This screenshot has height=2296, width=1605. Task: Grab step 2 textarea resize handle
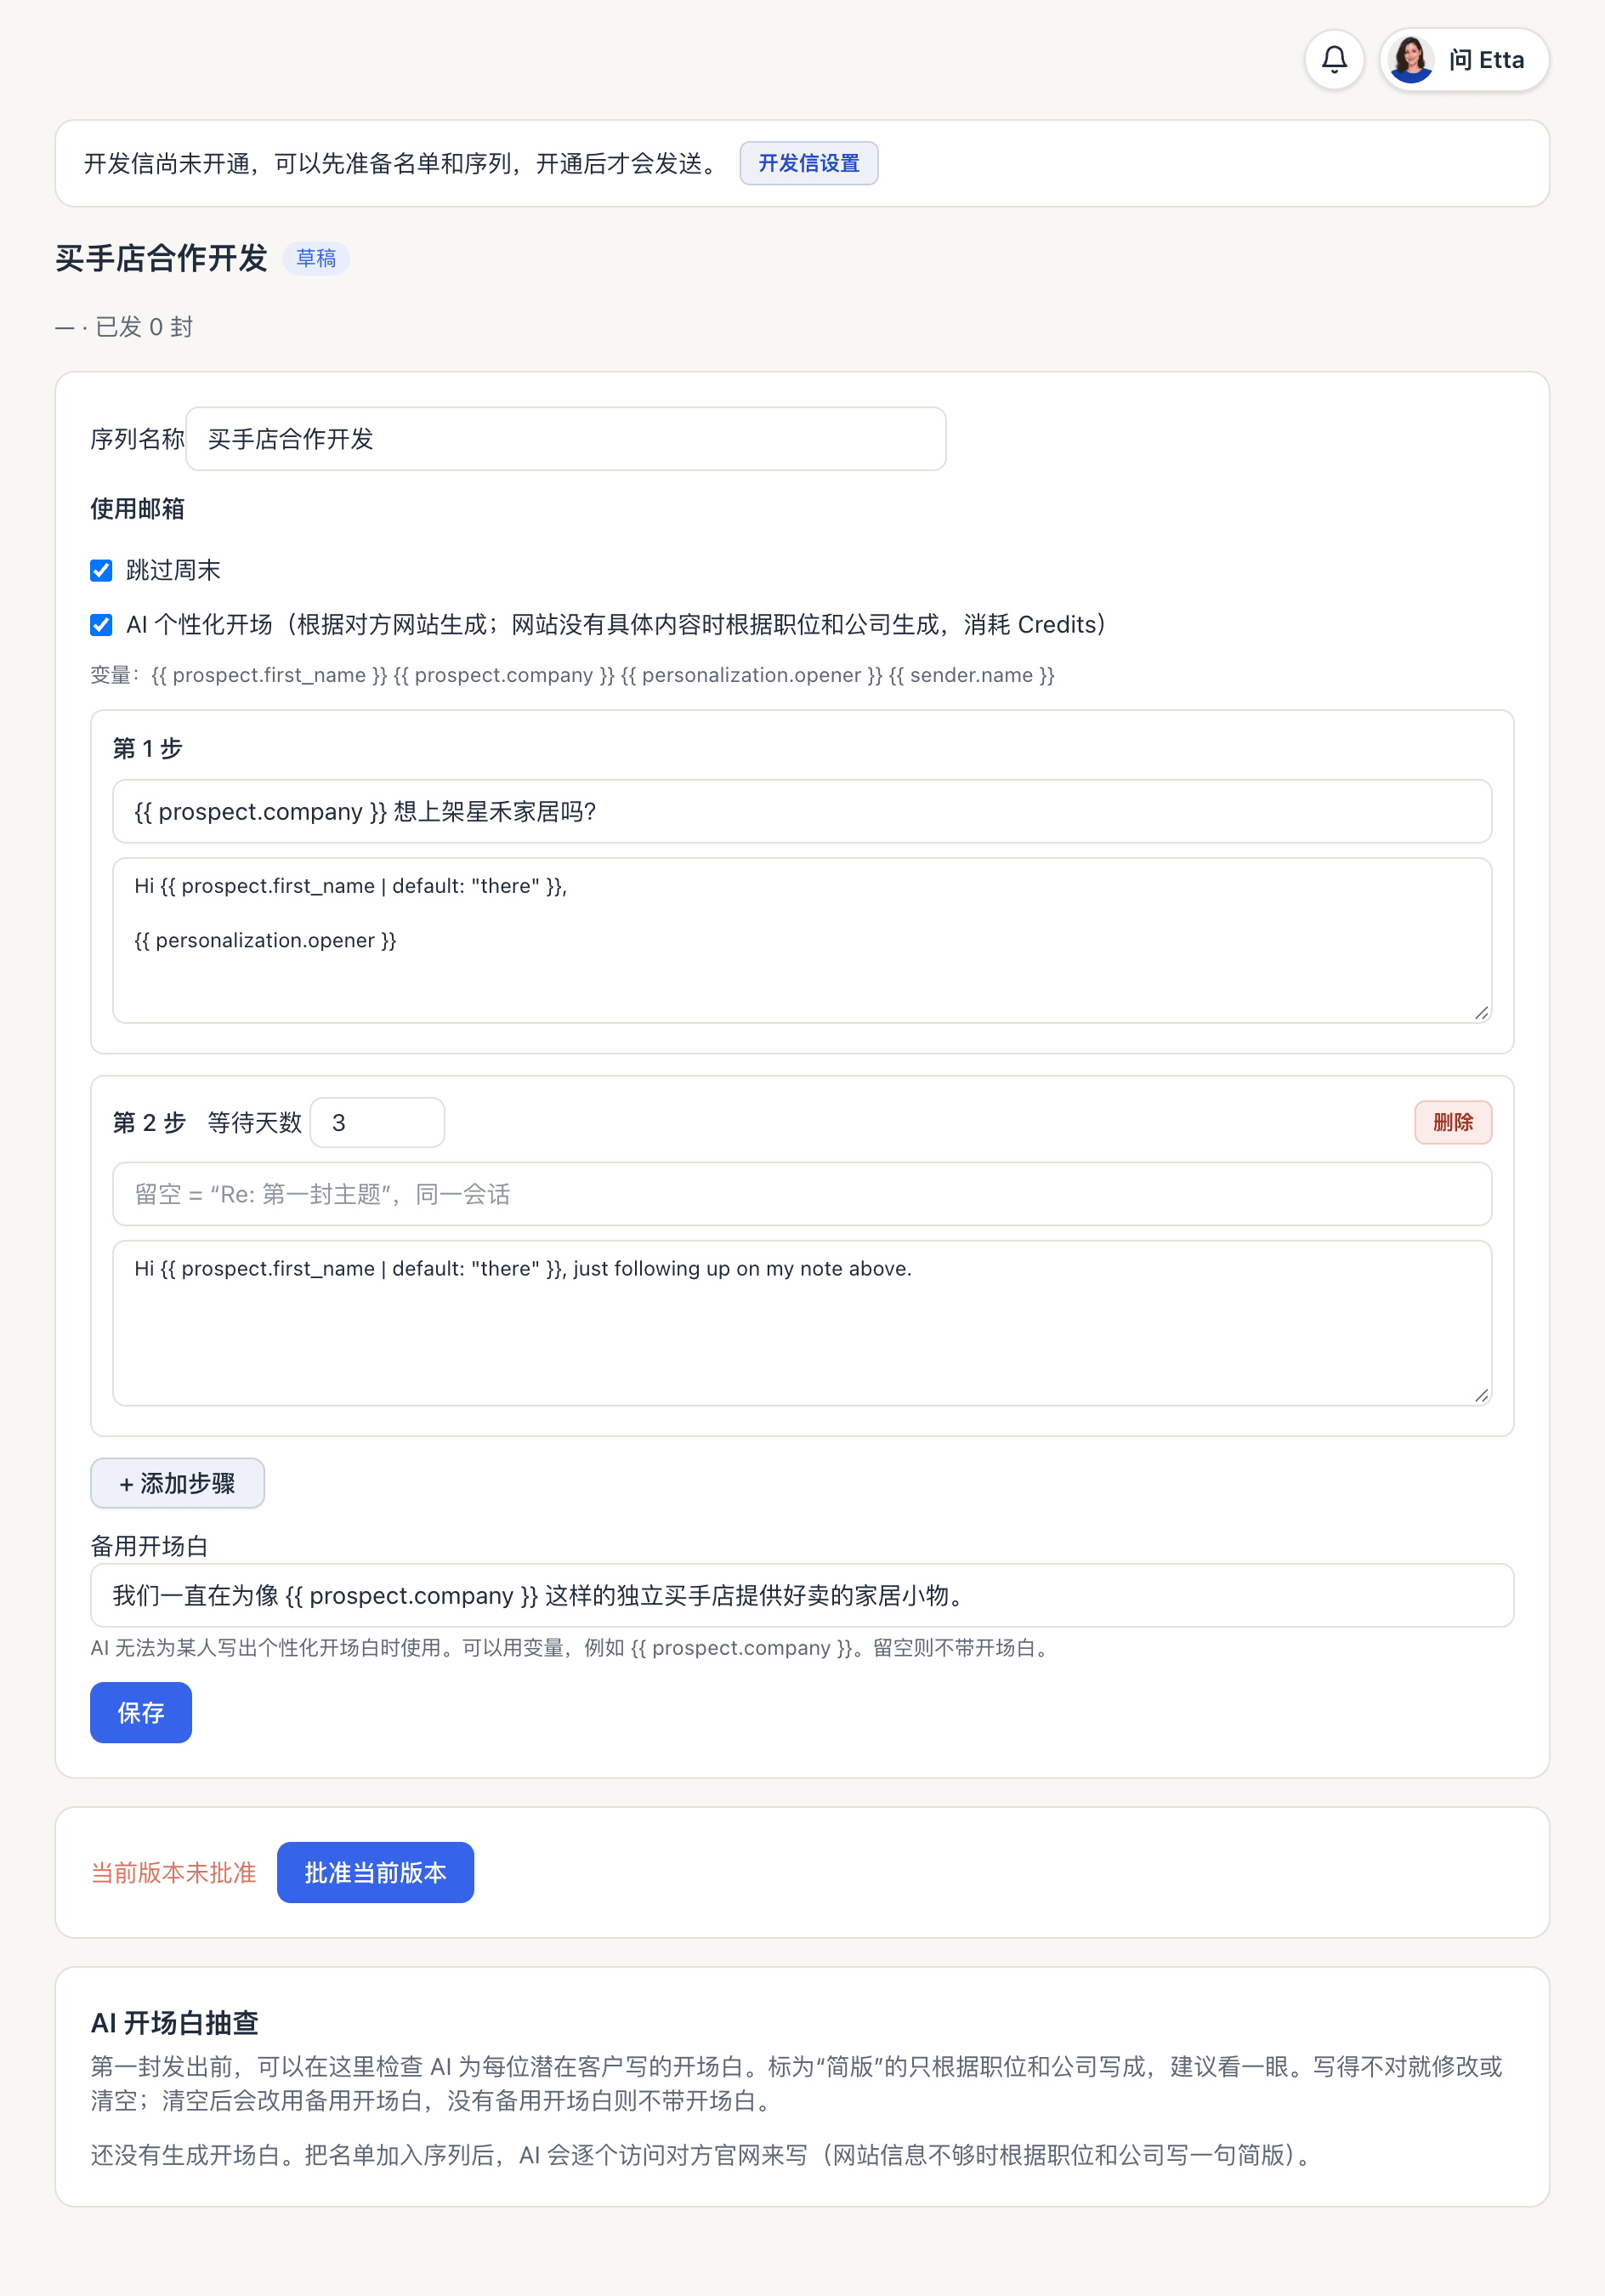tap(1481, 1395)
